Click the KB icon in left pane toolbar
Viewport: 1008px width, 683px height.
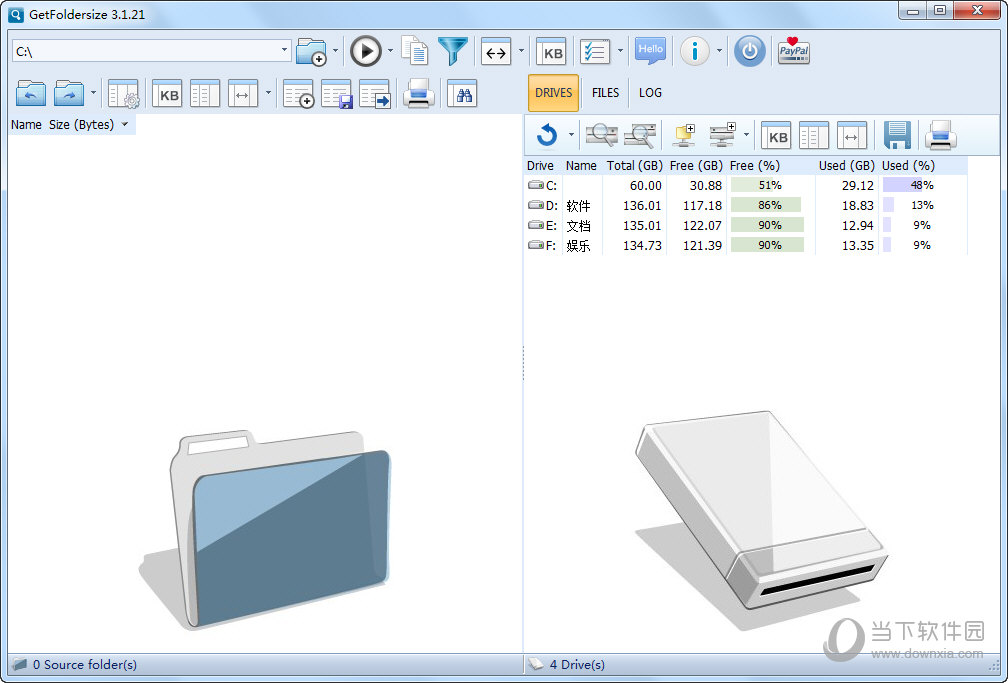pyautogui.click(x=167, y=94)
